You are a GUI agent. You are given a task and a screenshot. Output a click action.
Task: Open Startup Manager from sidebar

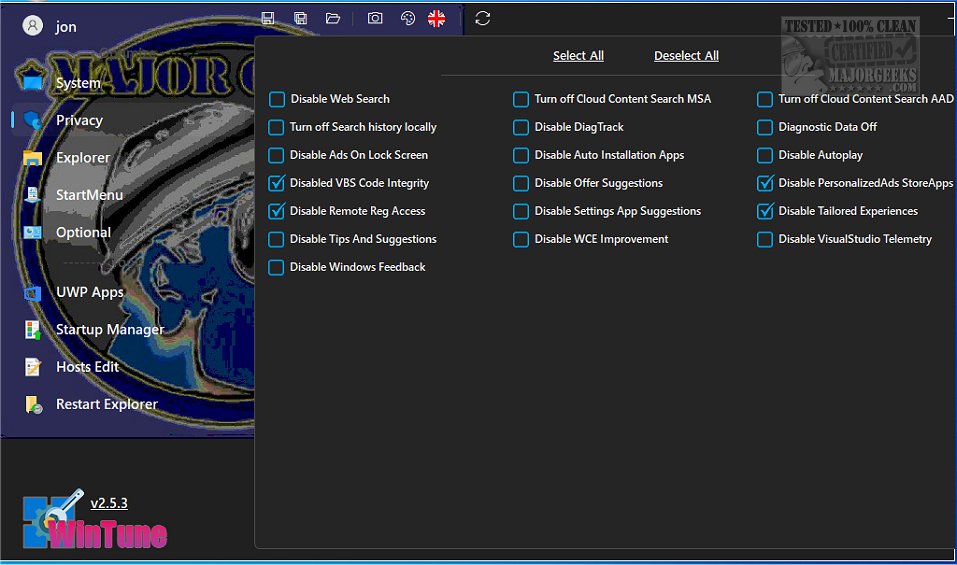coord(109,329)
